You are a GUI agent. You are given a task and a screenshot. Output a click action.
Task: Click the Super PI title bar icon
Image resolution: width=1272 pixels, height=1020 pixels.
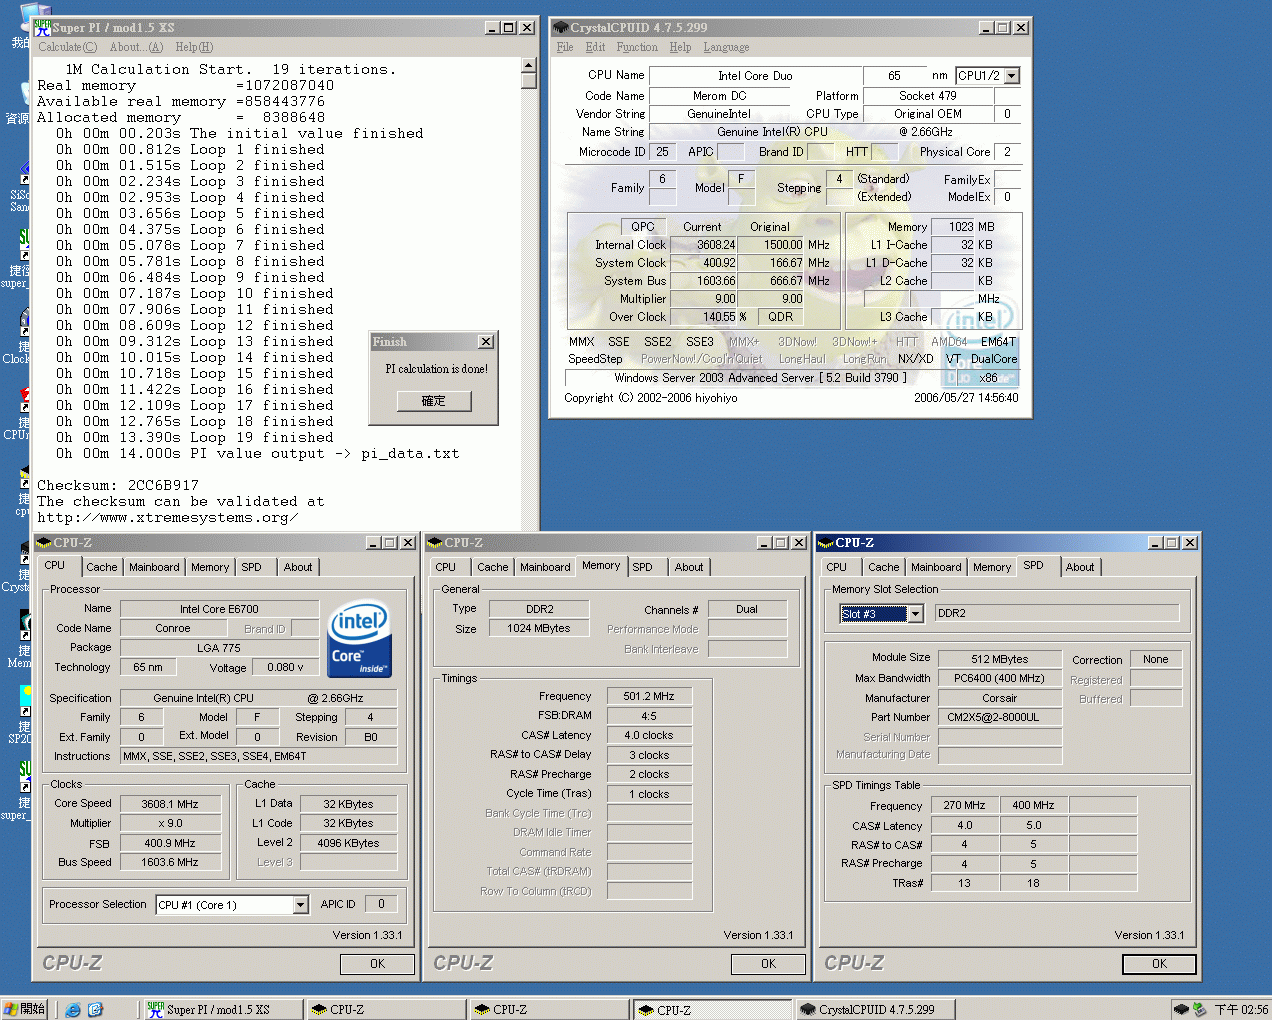[x=43, y=27]
